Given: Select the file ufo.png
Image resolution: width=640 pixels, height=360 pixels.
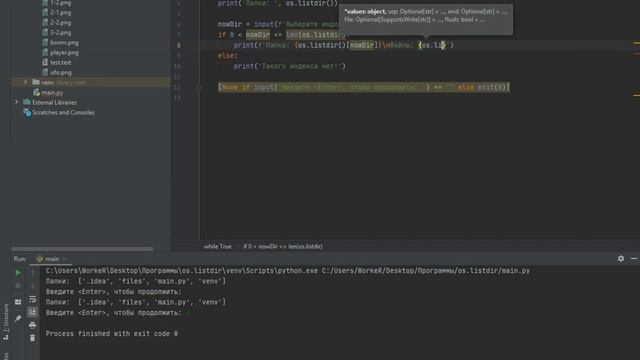Looking at the screenshot, I should point(60,73).
